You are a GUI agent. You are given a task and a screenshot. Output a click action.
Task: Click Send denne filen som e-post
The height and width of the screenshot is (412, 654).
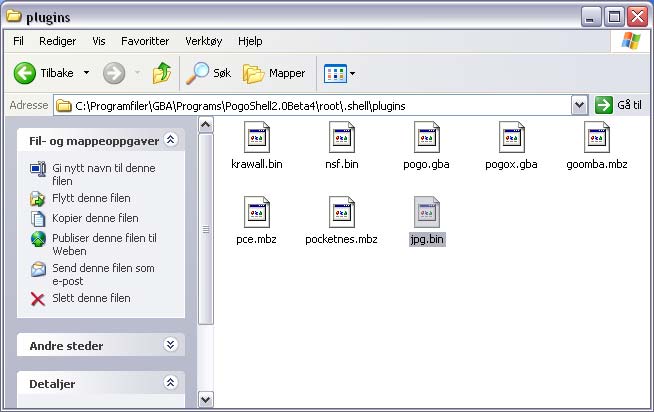103,274
